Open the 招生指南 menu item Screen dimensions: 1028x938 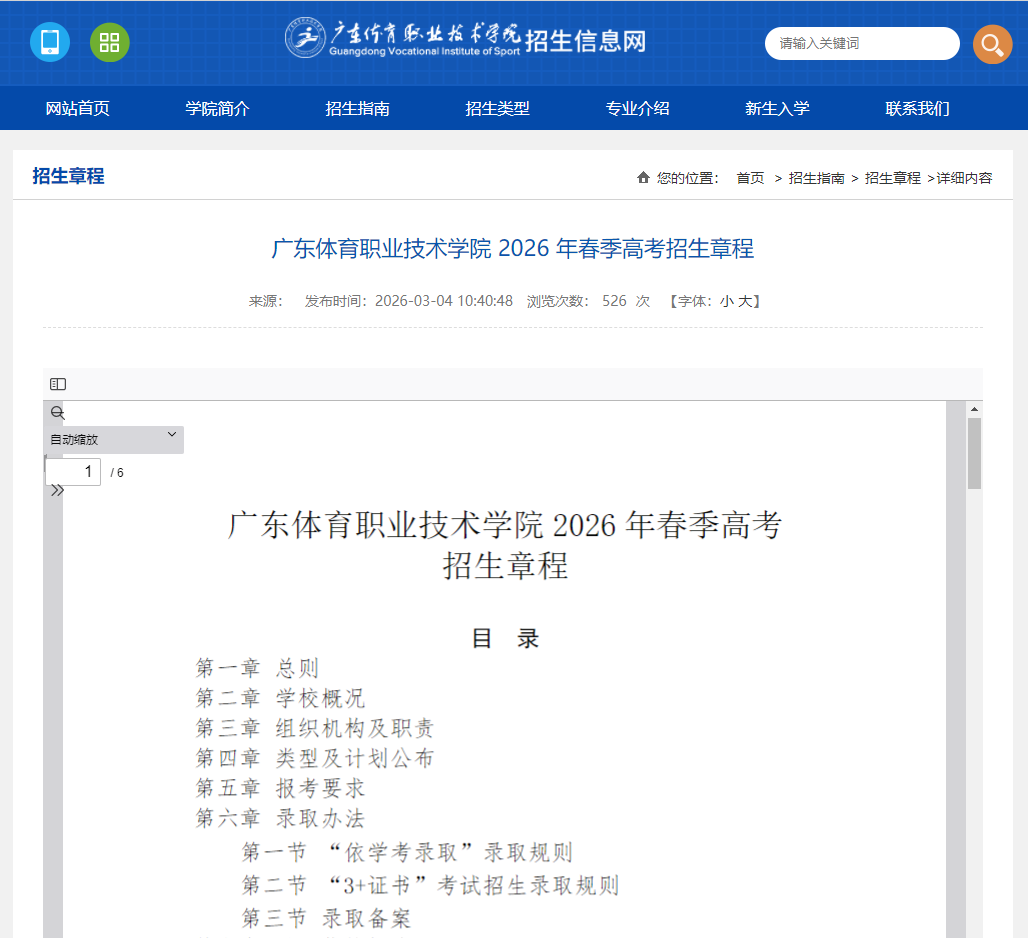click(358, 108)
